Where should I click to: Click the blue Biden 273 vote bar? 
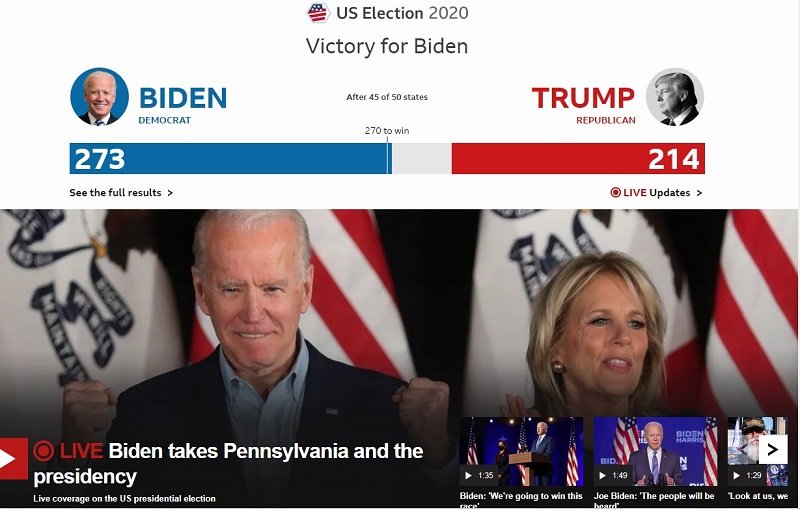pos(231,159)
